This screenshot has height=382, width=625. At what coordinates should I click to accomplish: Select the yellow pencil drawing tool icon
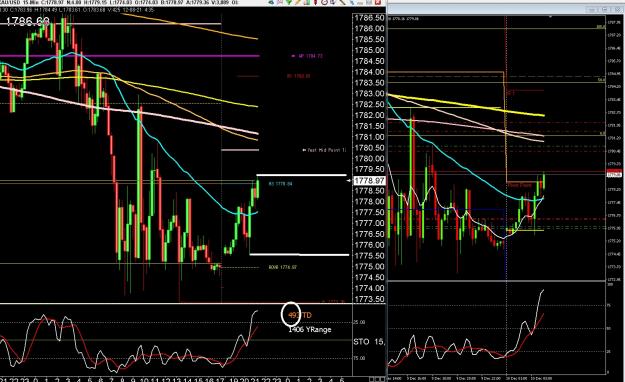pyautogui.click(x=298, y=2)
